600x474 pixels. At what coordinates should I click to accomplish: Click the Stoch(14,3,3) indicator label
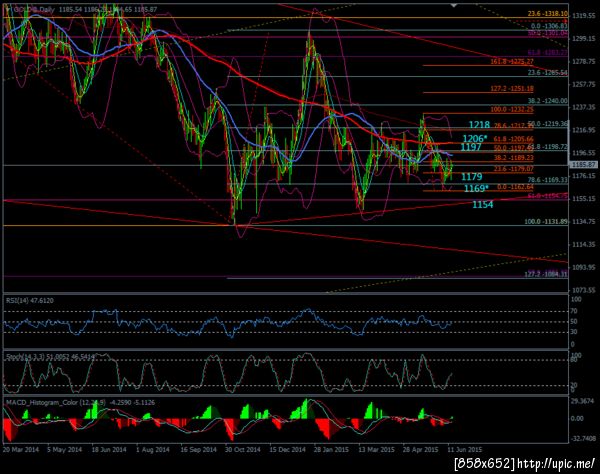pos(51,357)
